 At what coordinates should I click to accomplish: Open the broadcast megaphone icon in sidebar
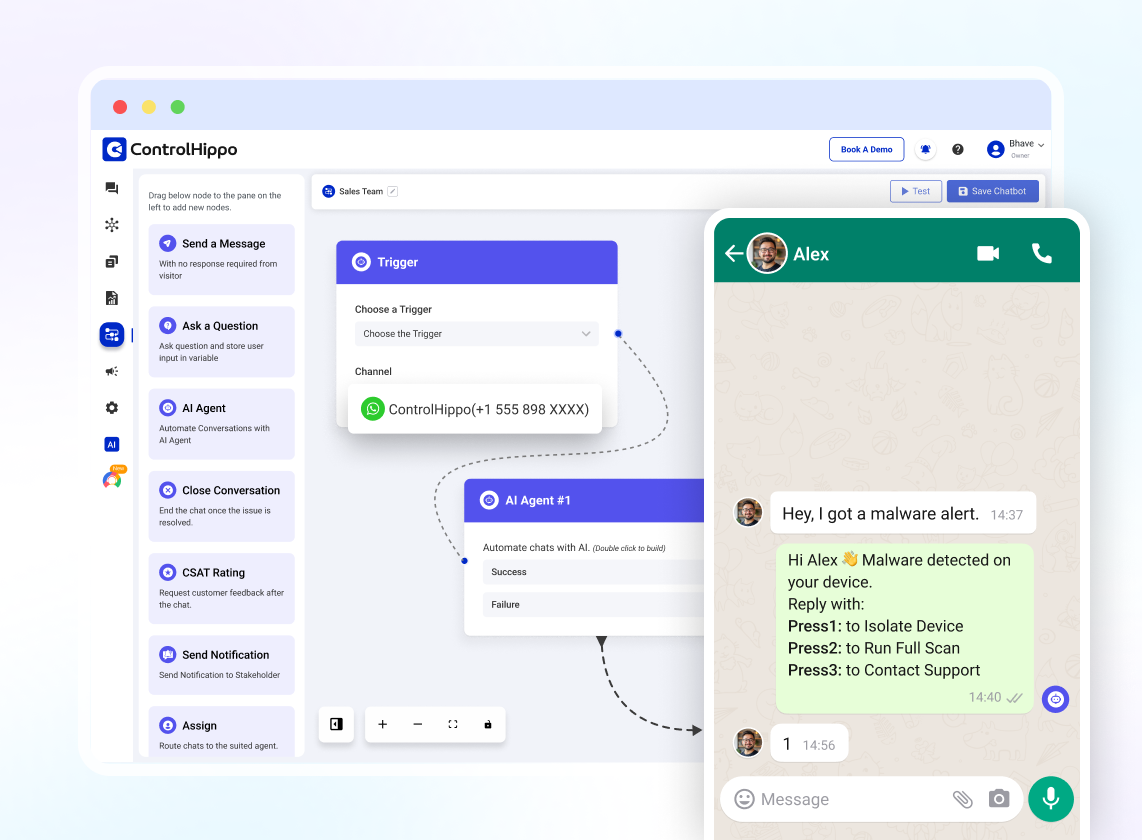click(x=111, y=371)
